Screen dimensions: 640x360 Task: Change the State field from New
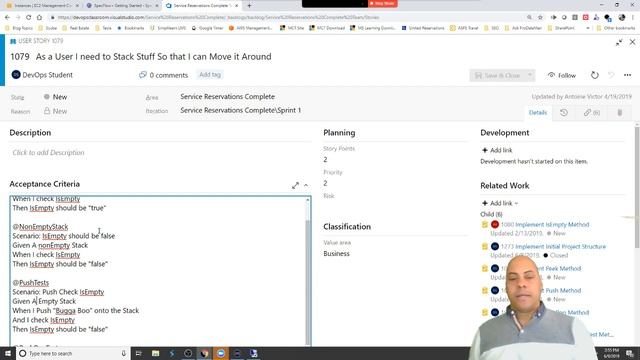click(56, 97)
